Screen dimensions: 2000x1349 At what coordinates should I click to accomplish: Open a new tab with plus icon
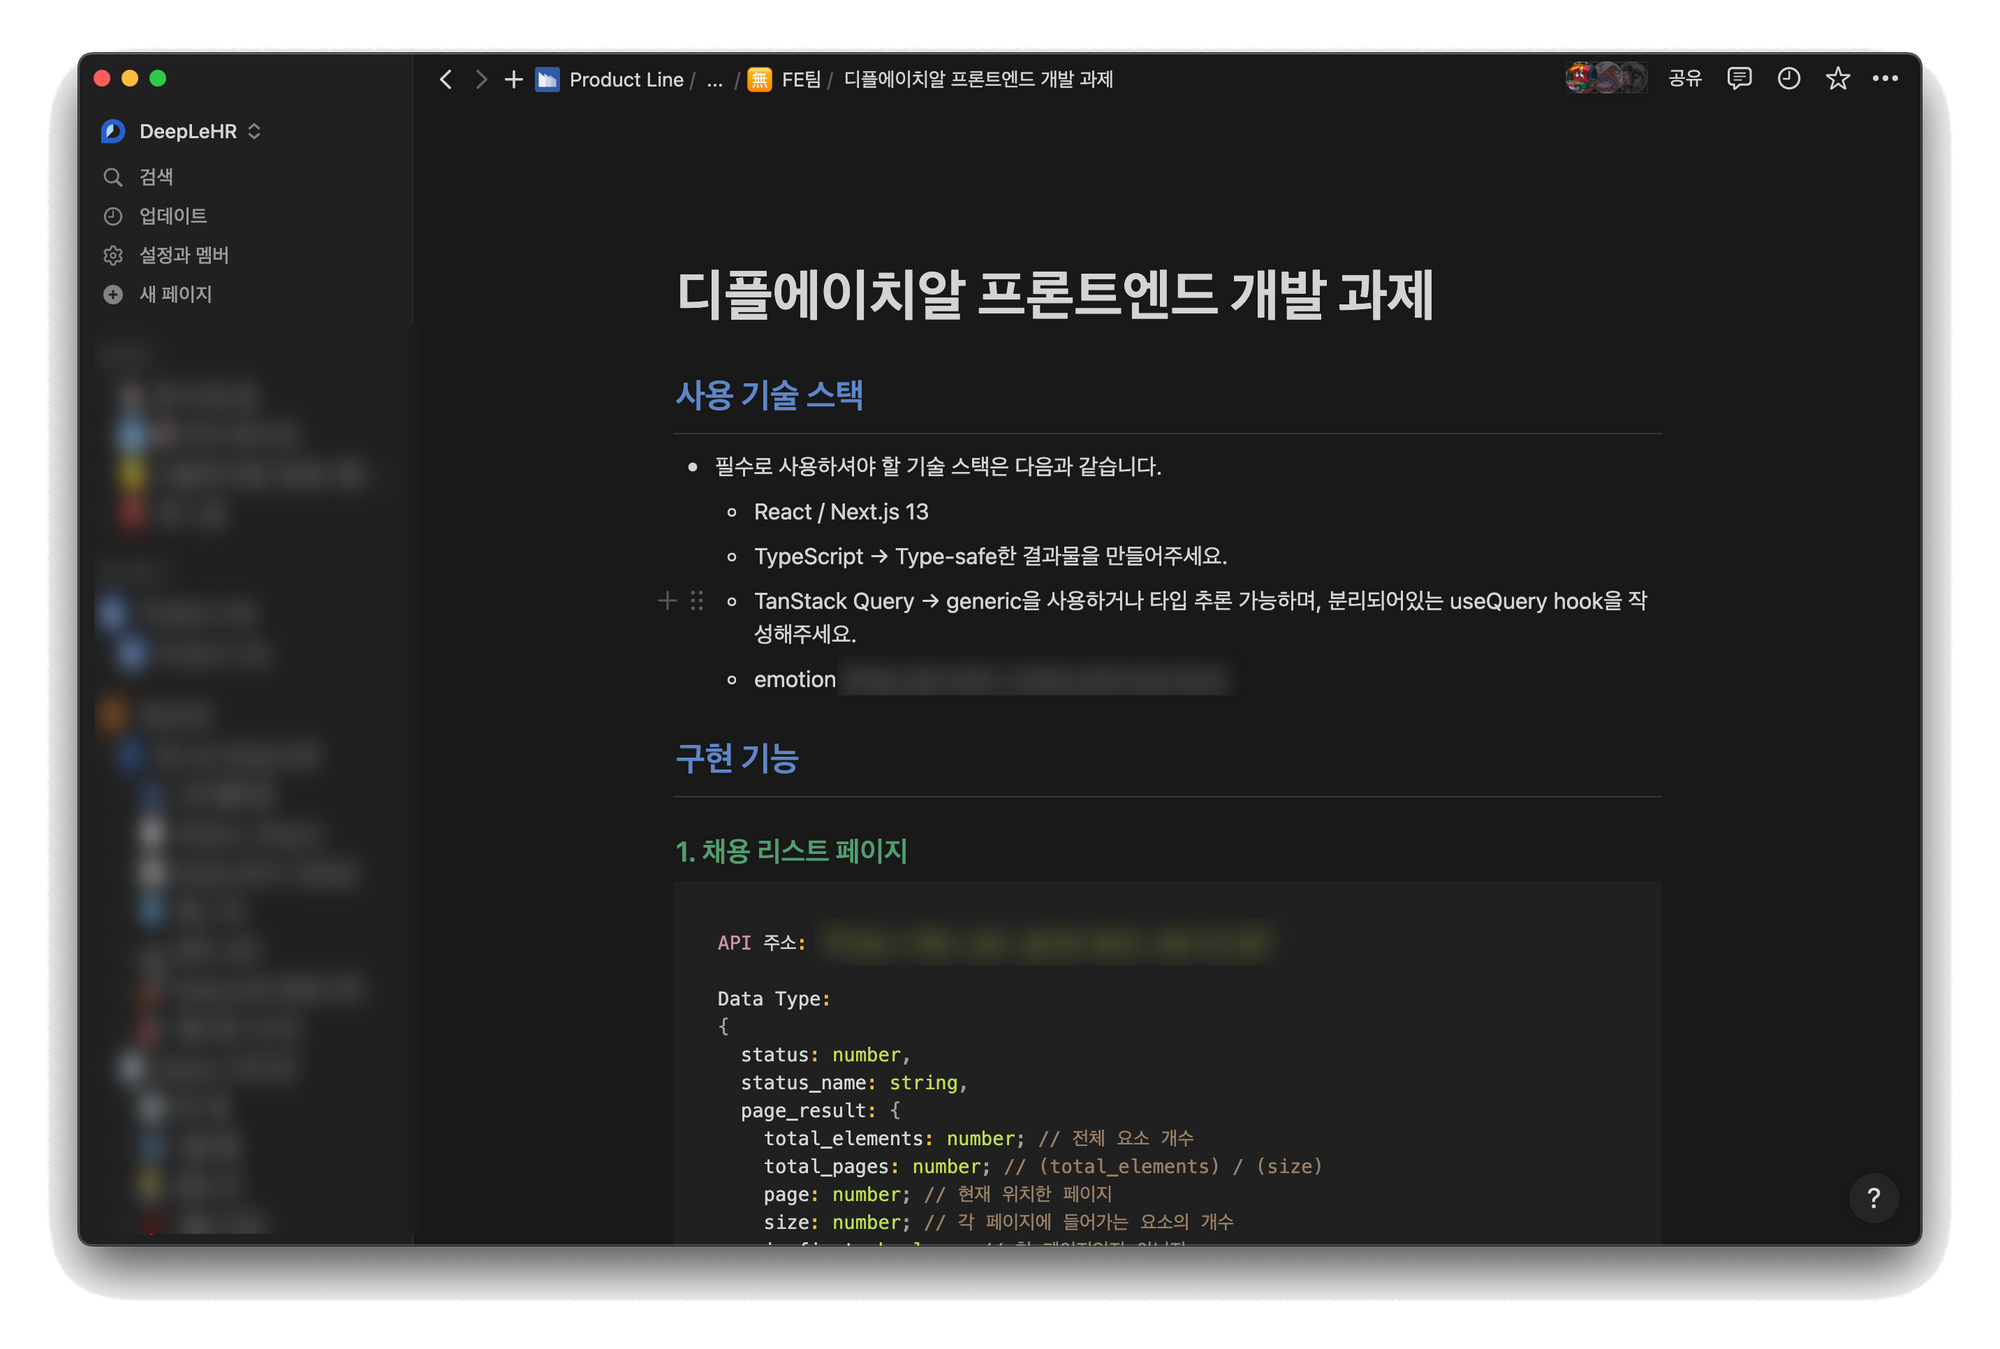[x=514, y=79]
